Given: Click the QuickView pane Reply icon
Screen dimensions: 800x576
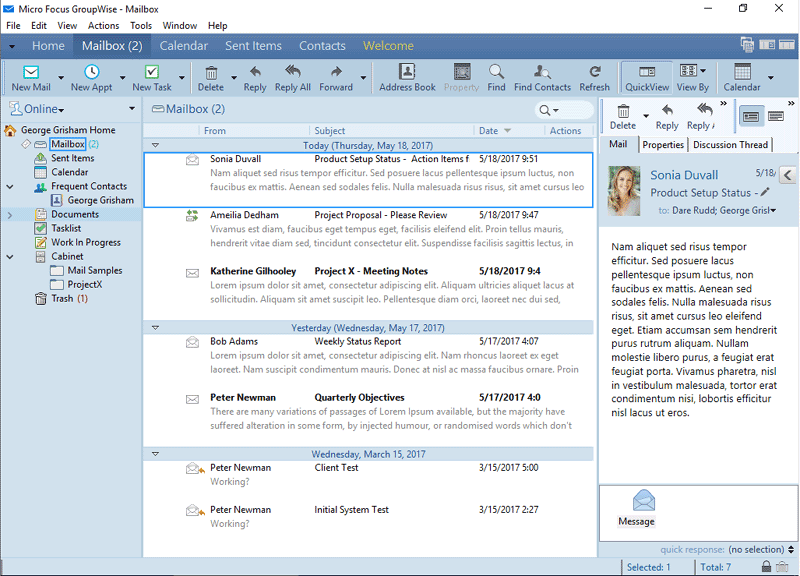Looking at the screenshot, I should point(667,117).
